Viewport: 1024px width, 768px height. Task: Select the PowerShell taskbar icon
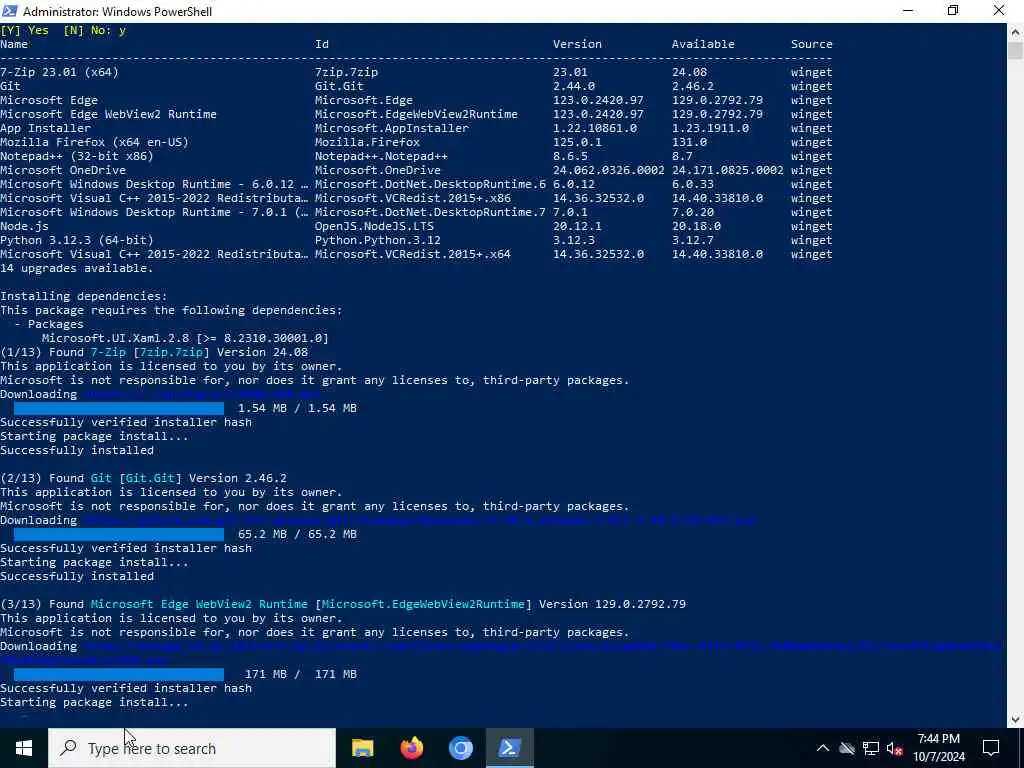point(509,748)
